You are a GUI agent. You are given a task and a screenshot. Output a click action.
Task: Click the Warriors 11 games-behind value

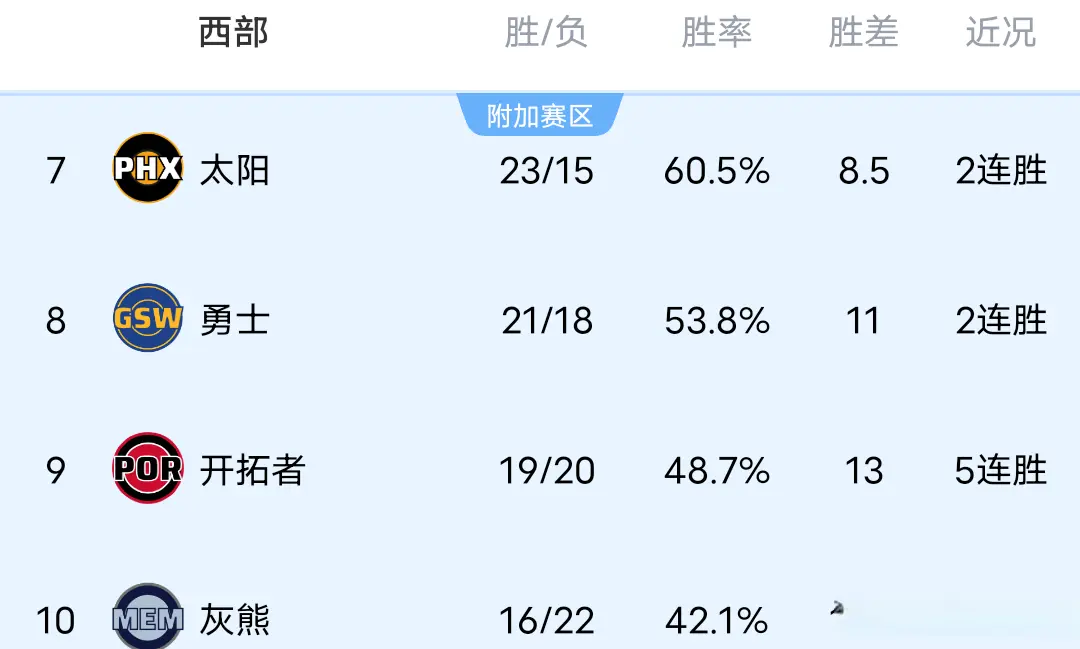click(863, 321)
